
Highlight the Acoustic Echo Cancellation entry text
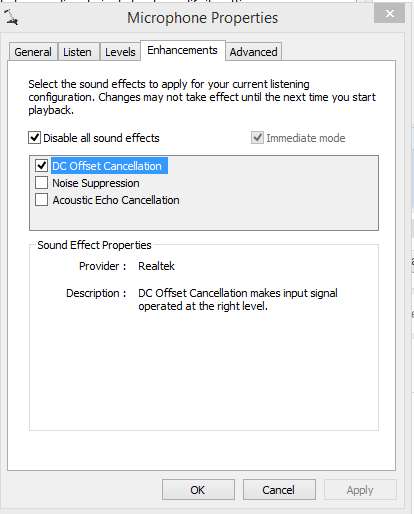pyautogui.click(x=116, y=200)
